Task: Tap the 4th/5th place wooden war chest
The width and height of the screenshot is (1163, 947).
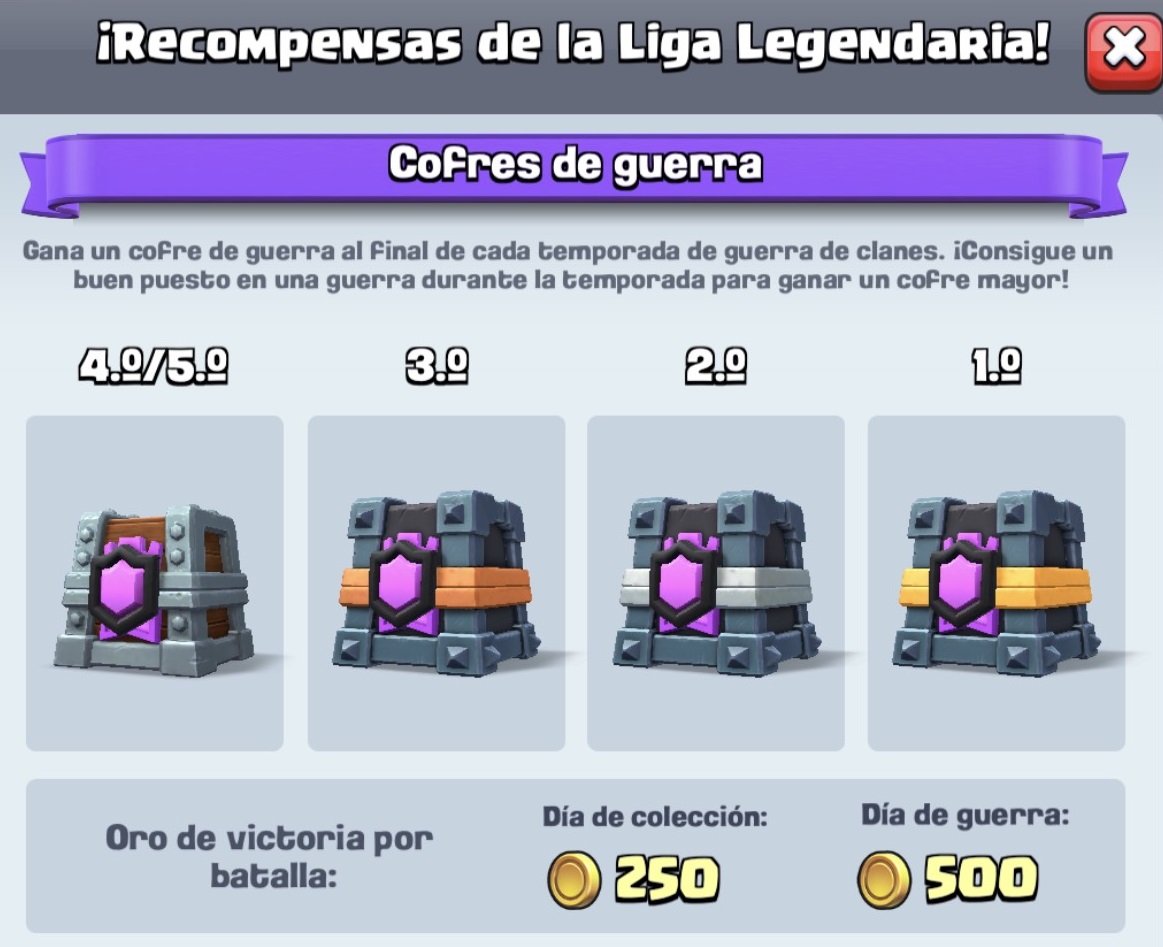Action: pyautogui.click(x=154, y=590)
